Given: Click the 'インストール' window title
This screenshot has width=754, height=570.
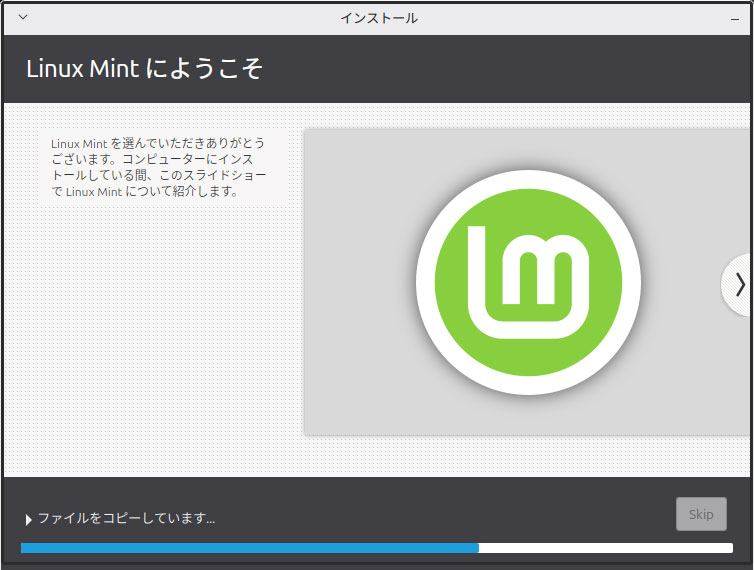Looking at the screenshot, I should click(x=379, y=18).
